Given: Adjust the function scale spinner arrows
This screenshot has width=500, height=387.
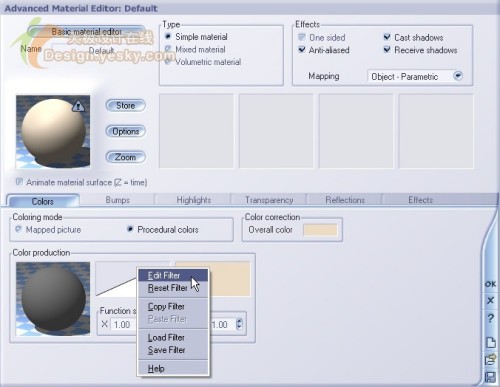Looking at the screenshot, I should tap(239, 324).
